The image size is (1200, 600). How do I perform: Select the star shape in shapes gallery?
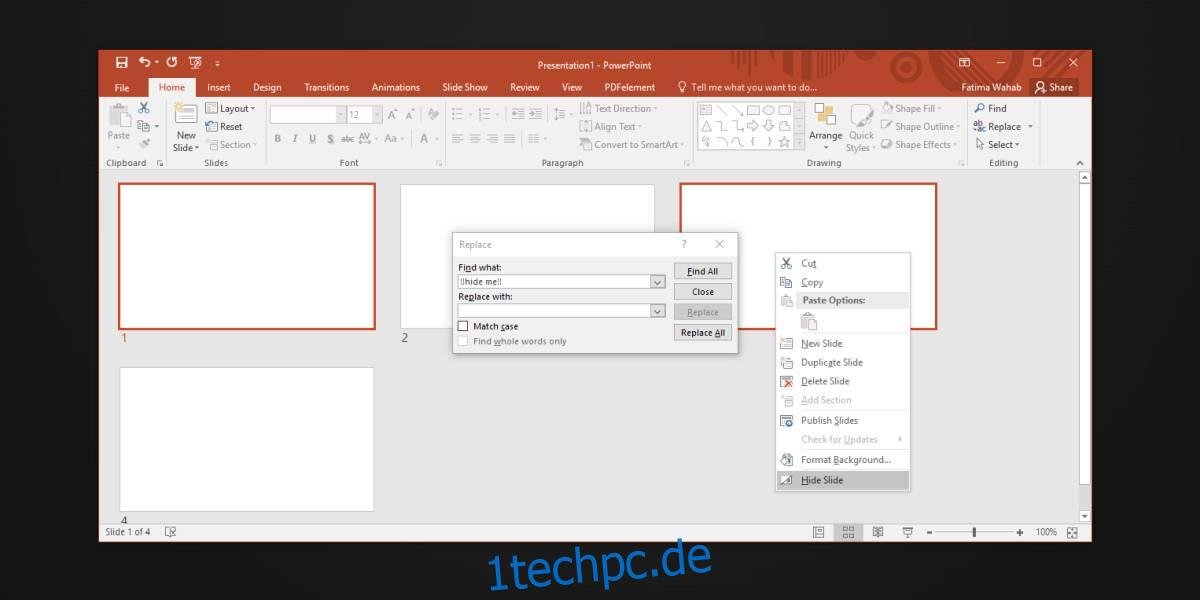(x=784, y=142)
